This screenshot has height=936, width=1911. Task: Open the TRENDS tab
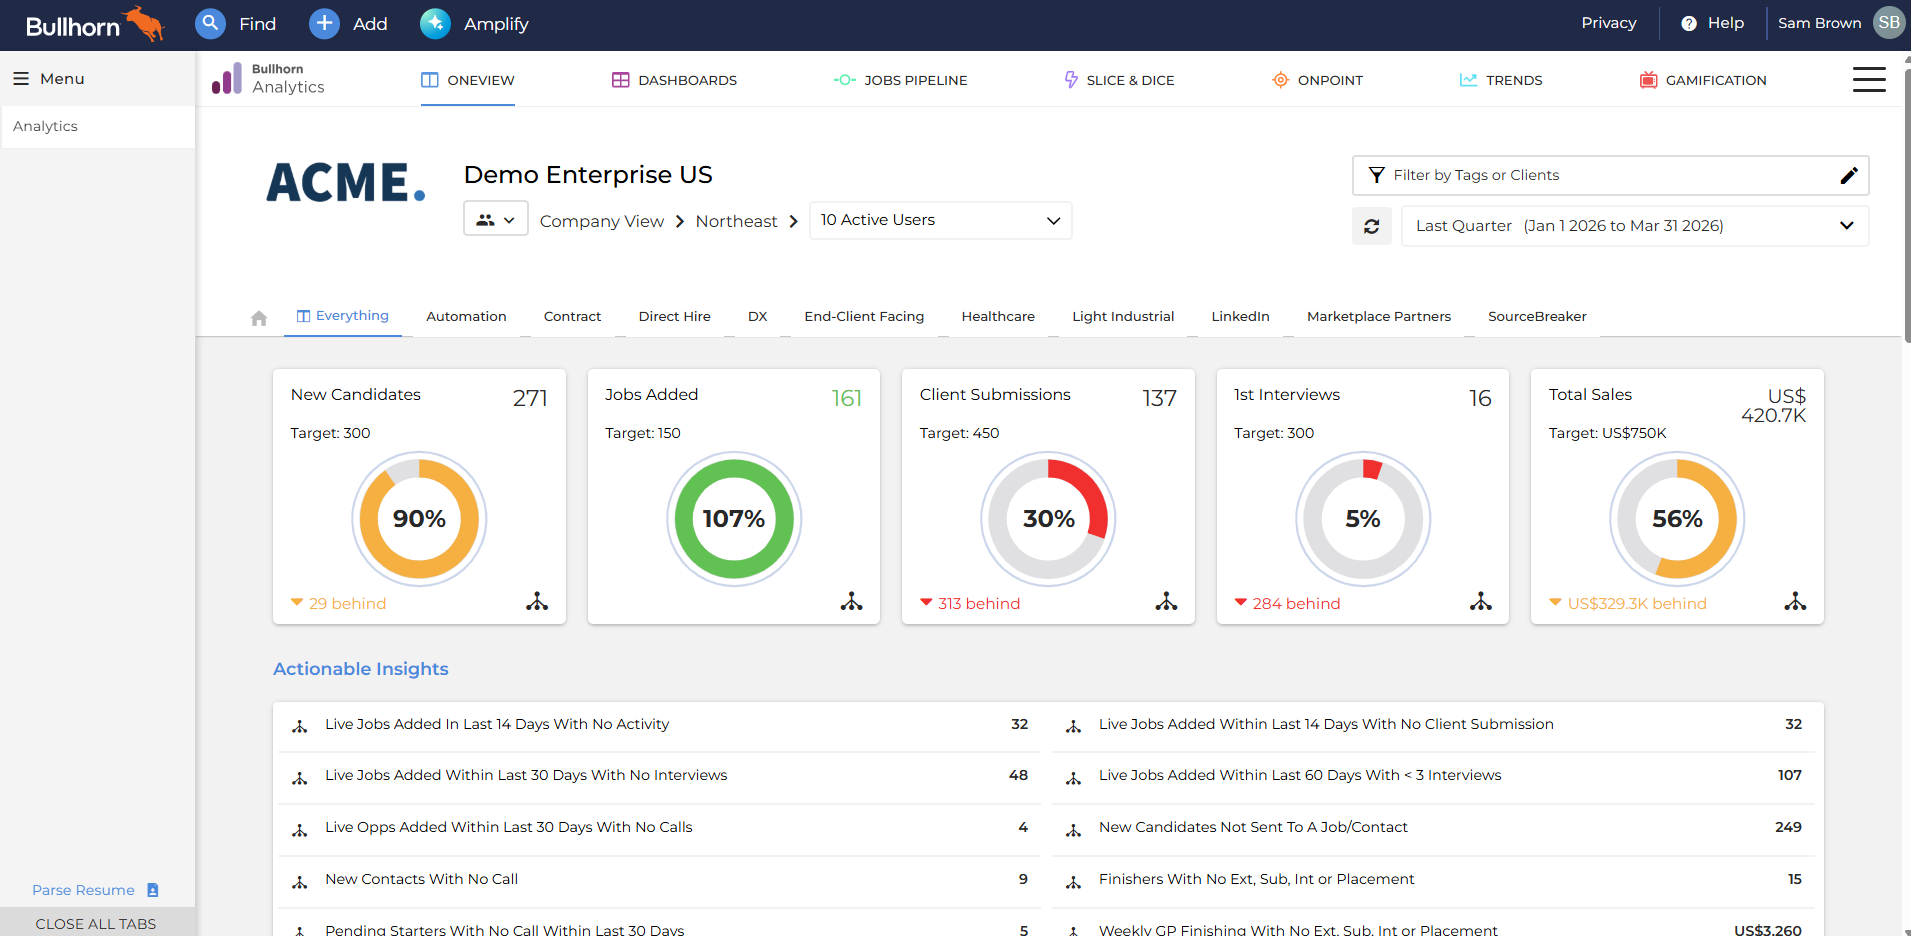pos(1500,80)
